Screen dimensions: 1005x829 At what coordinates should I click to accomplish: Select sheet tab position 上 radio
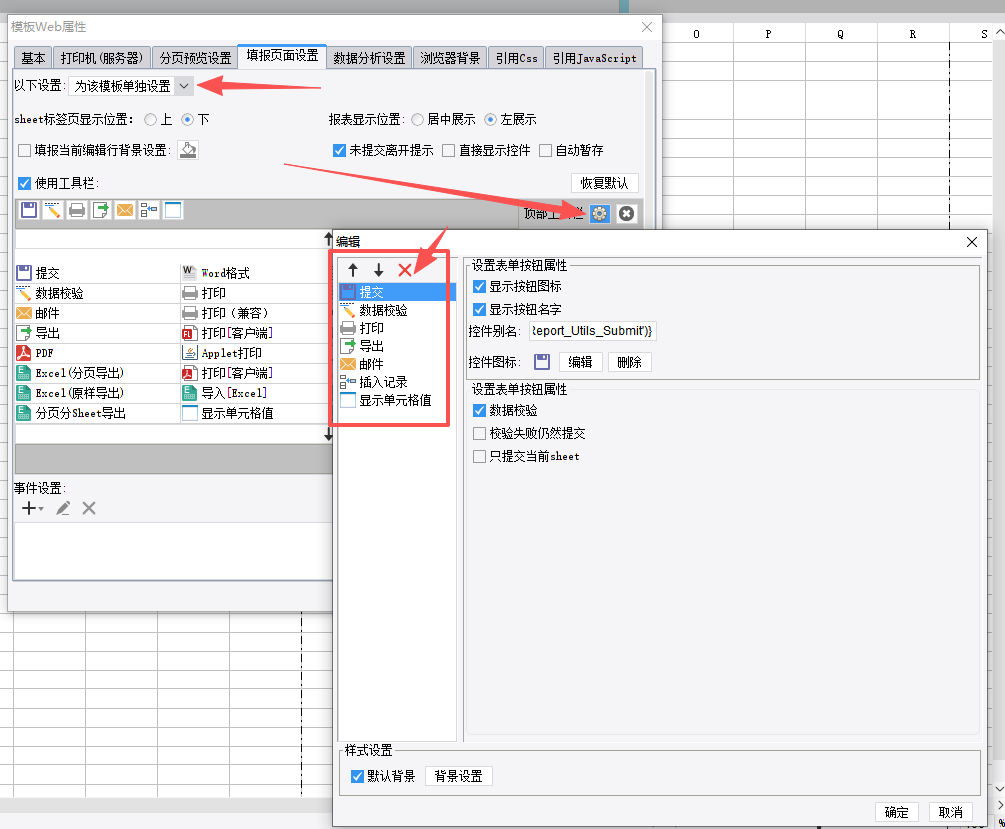point(151,119)
